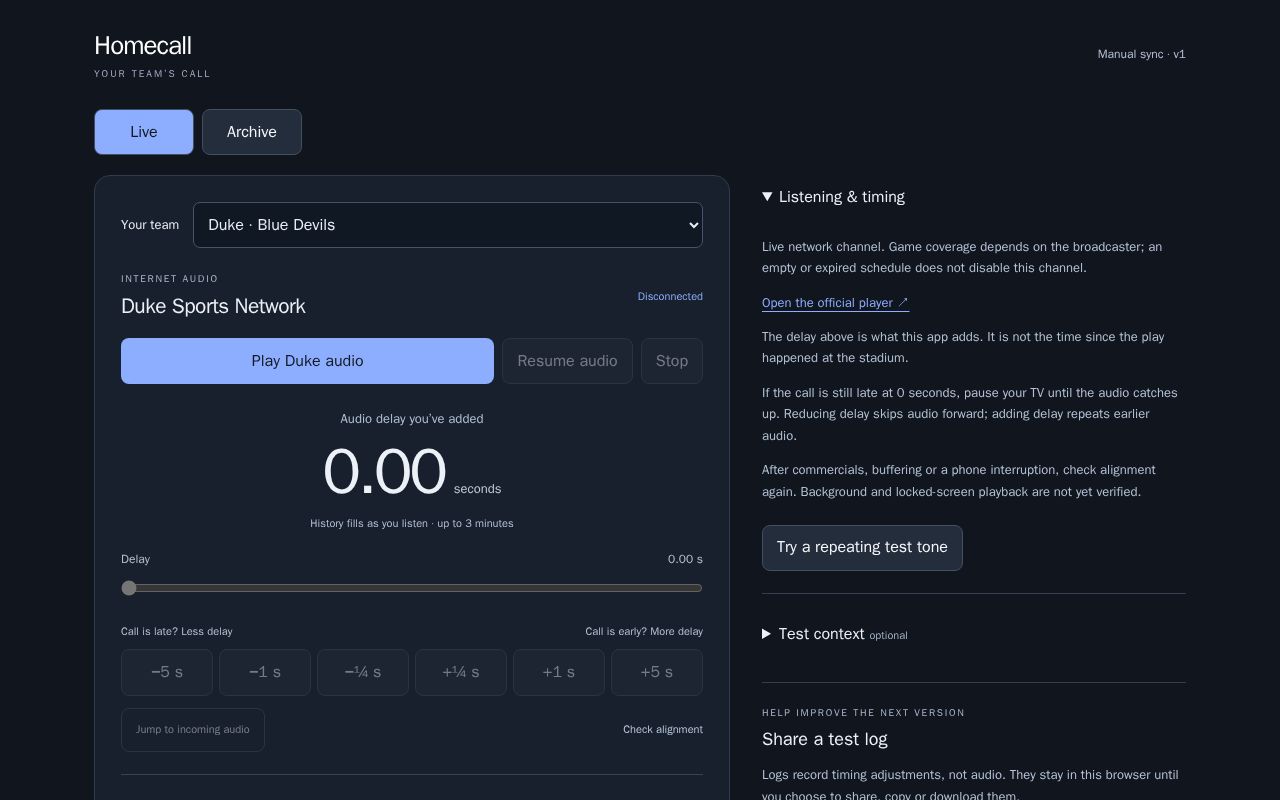The image size is (1280, 800).
Task: Click History fills as you listen text
Action: click(x=412, y=524)
